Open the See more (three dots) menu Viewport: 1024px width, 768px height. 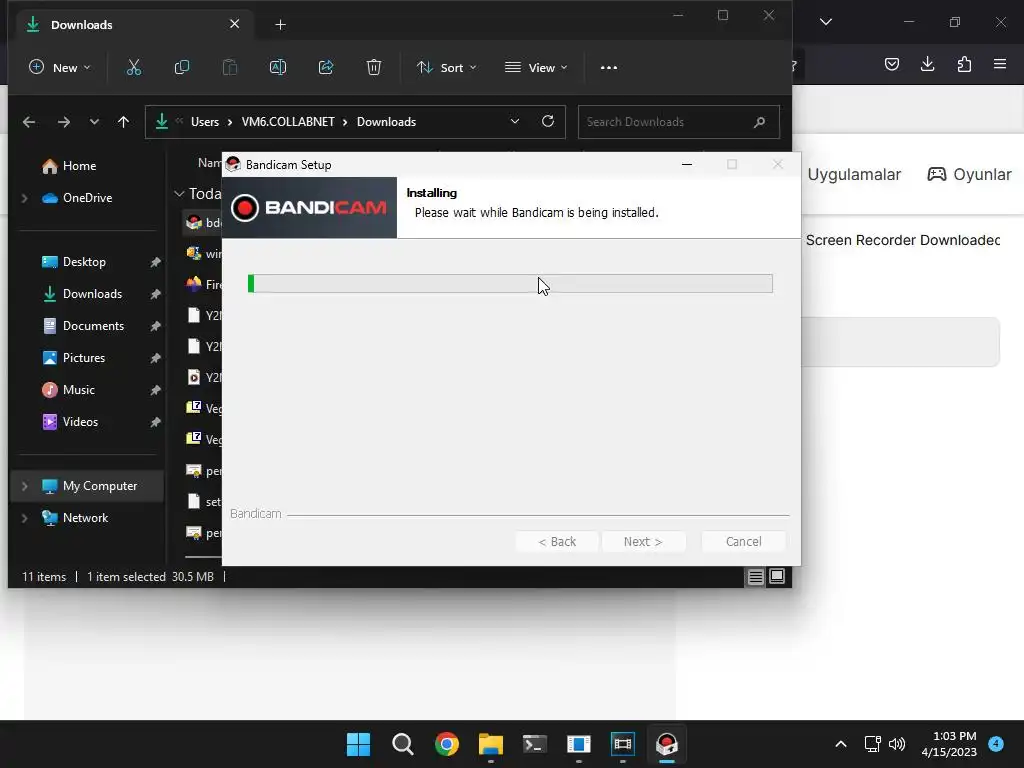tap(609, 67)
